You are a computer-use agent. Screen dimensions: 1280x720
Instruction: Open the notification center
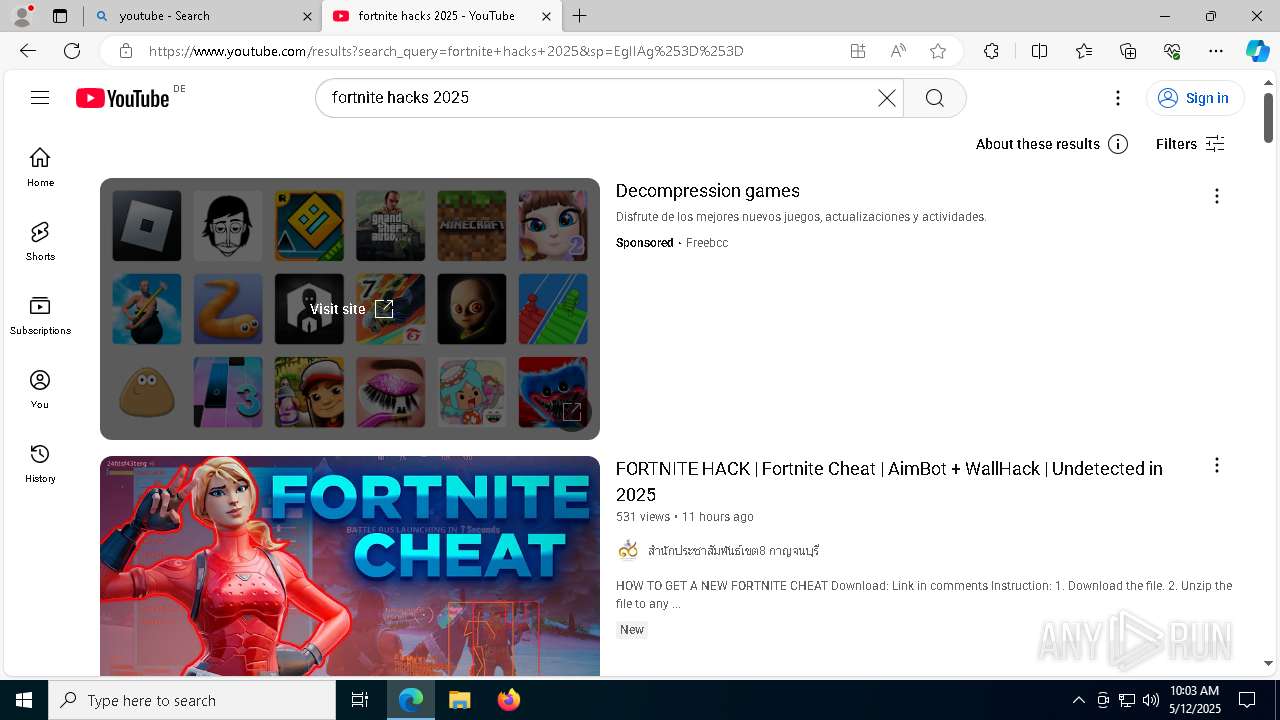(1247, 700)
